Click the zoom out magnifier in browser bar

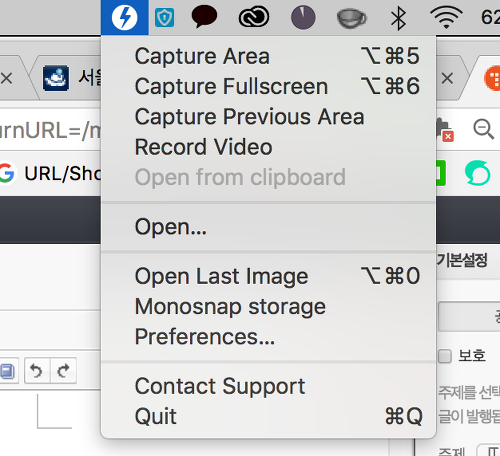pyautogui.click(x=483, y=129)
